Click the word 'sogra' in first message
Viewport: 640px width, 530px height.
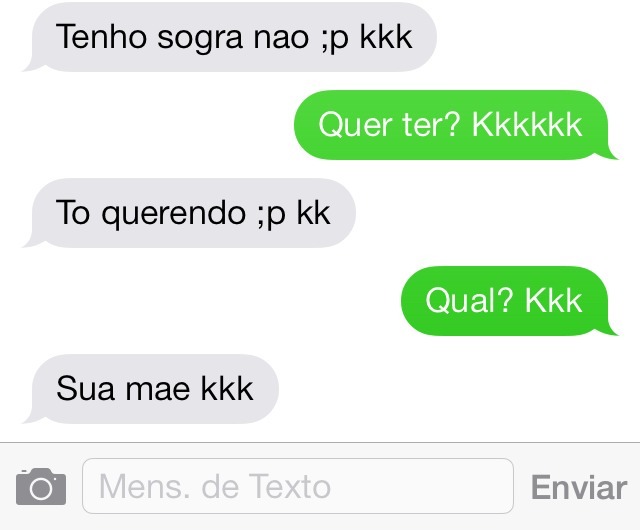(x=200, y=38)
